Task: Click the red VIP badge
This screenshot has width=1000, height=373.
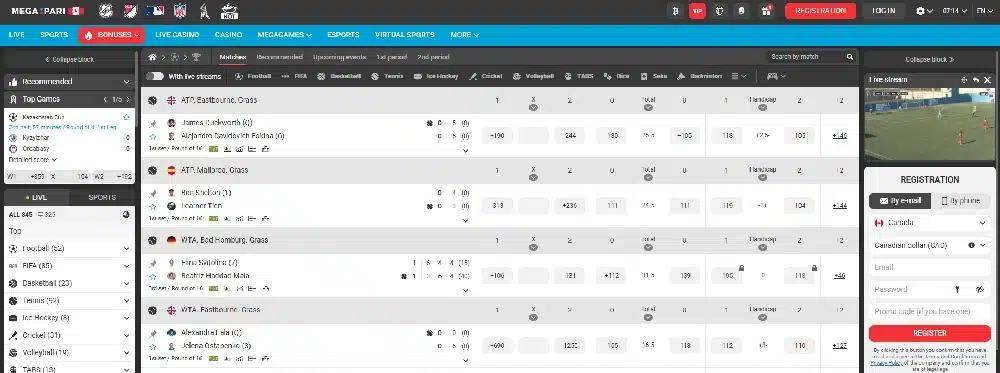Action: click(697, 11)
